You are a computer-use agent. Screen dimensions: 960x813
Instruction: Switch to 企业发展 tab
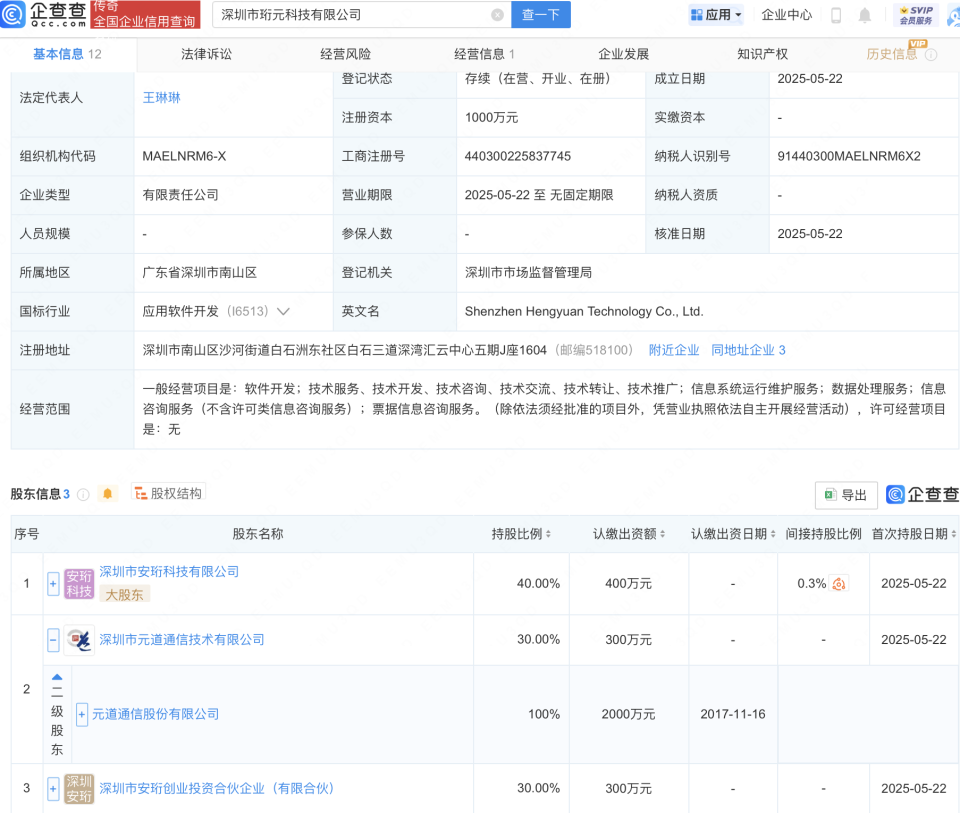(623, 54)
